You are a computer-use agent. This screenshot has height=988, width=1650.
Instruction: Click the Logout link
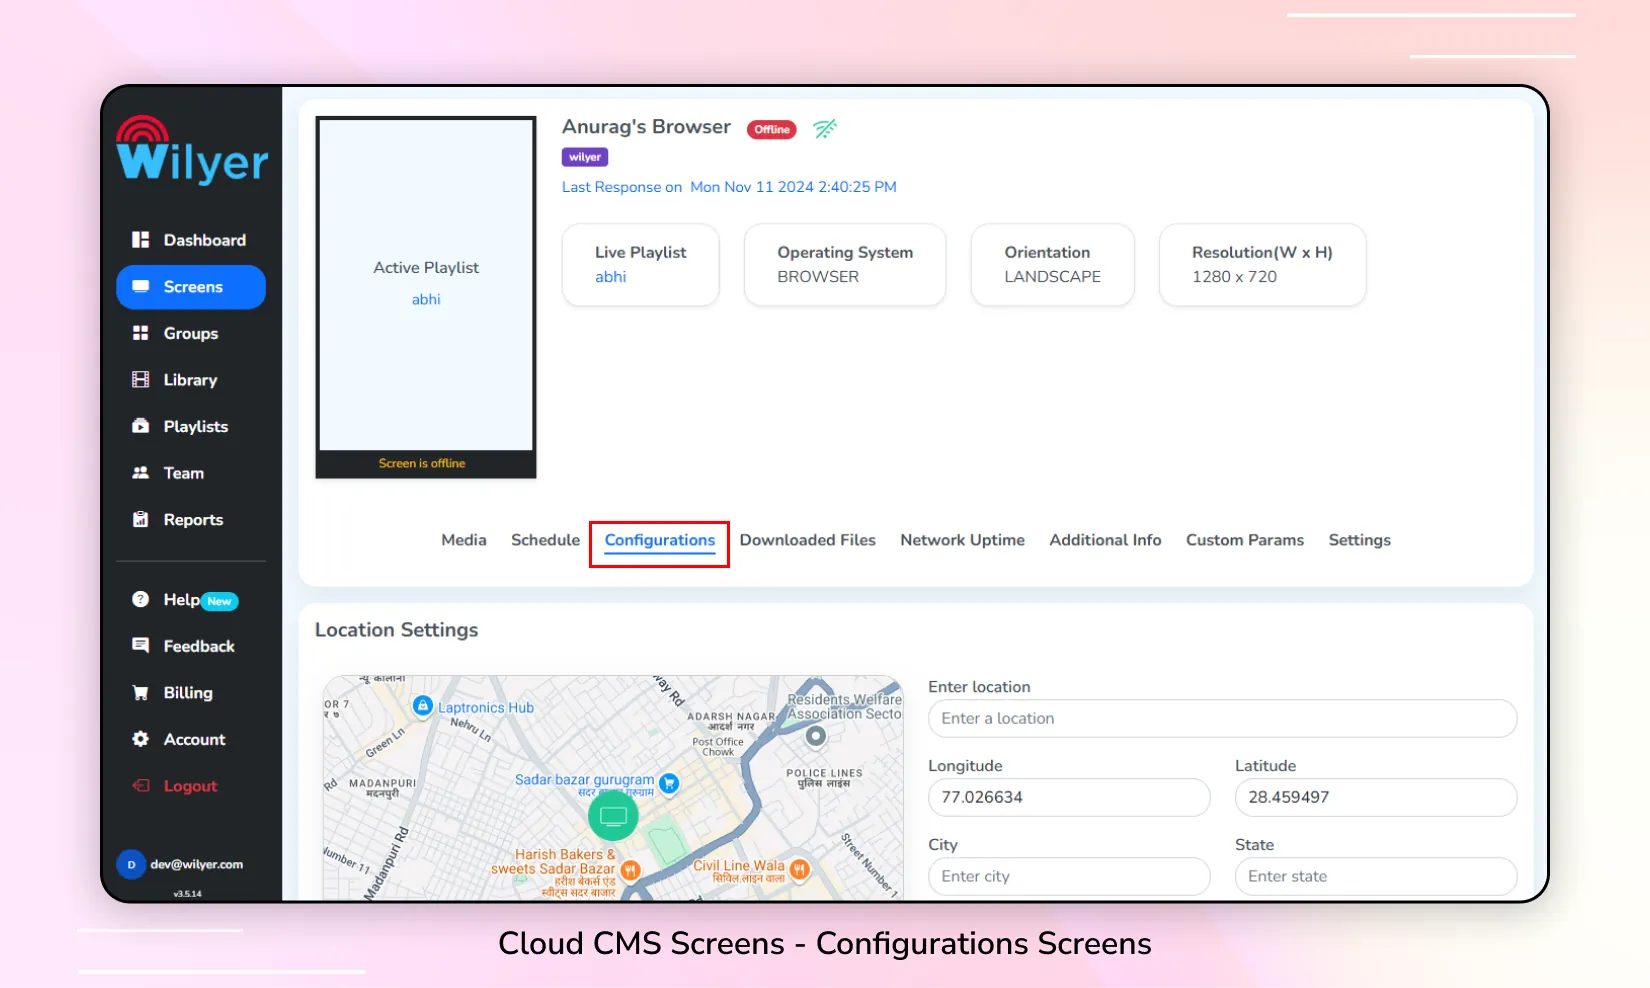pyautogui.click(x=191, y=786)
